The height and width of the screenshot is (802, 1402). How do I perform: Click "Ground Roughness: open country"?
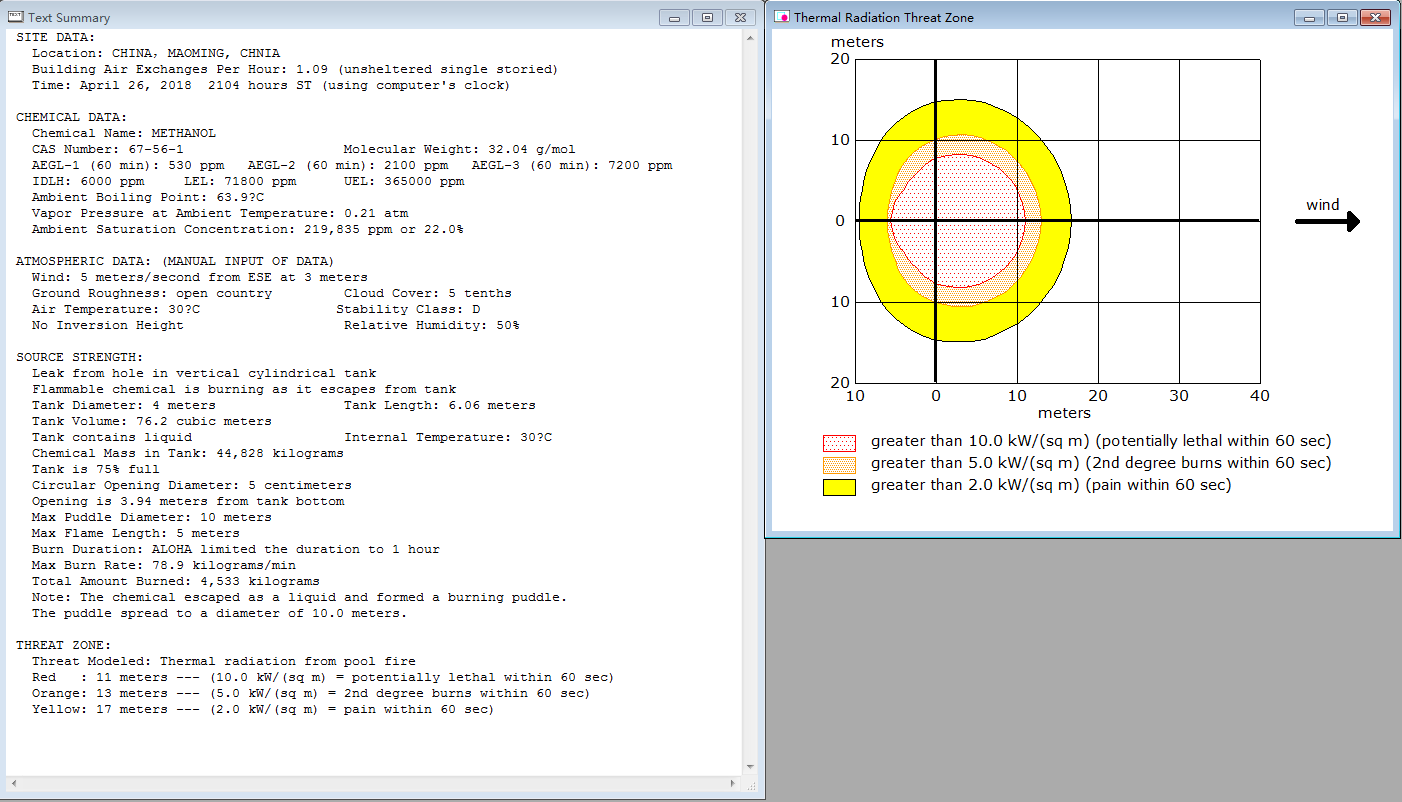(152, 293)
